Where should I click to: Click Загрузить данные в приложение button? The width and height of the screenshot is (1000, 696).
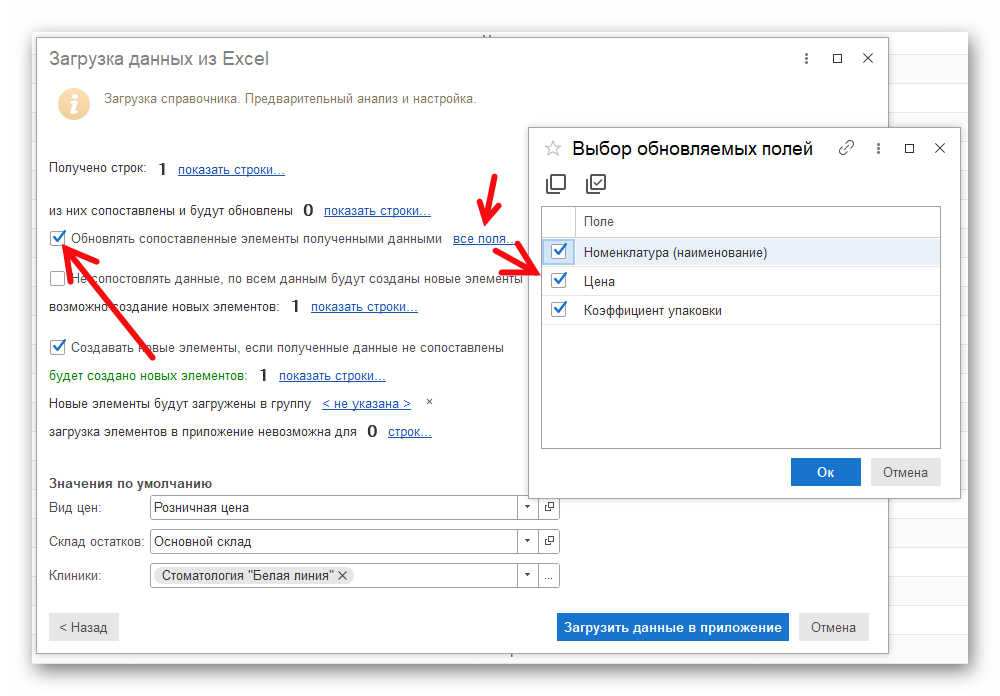[672, 627]
